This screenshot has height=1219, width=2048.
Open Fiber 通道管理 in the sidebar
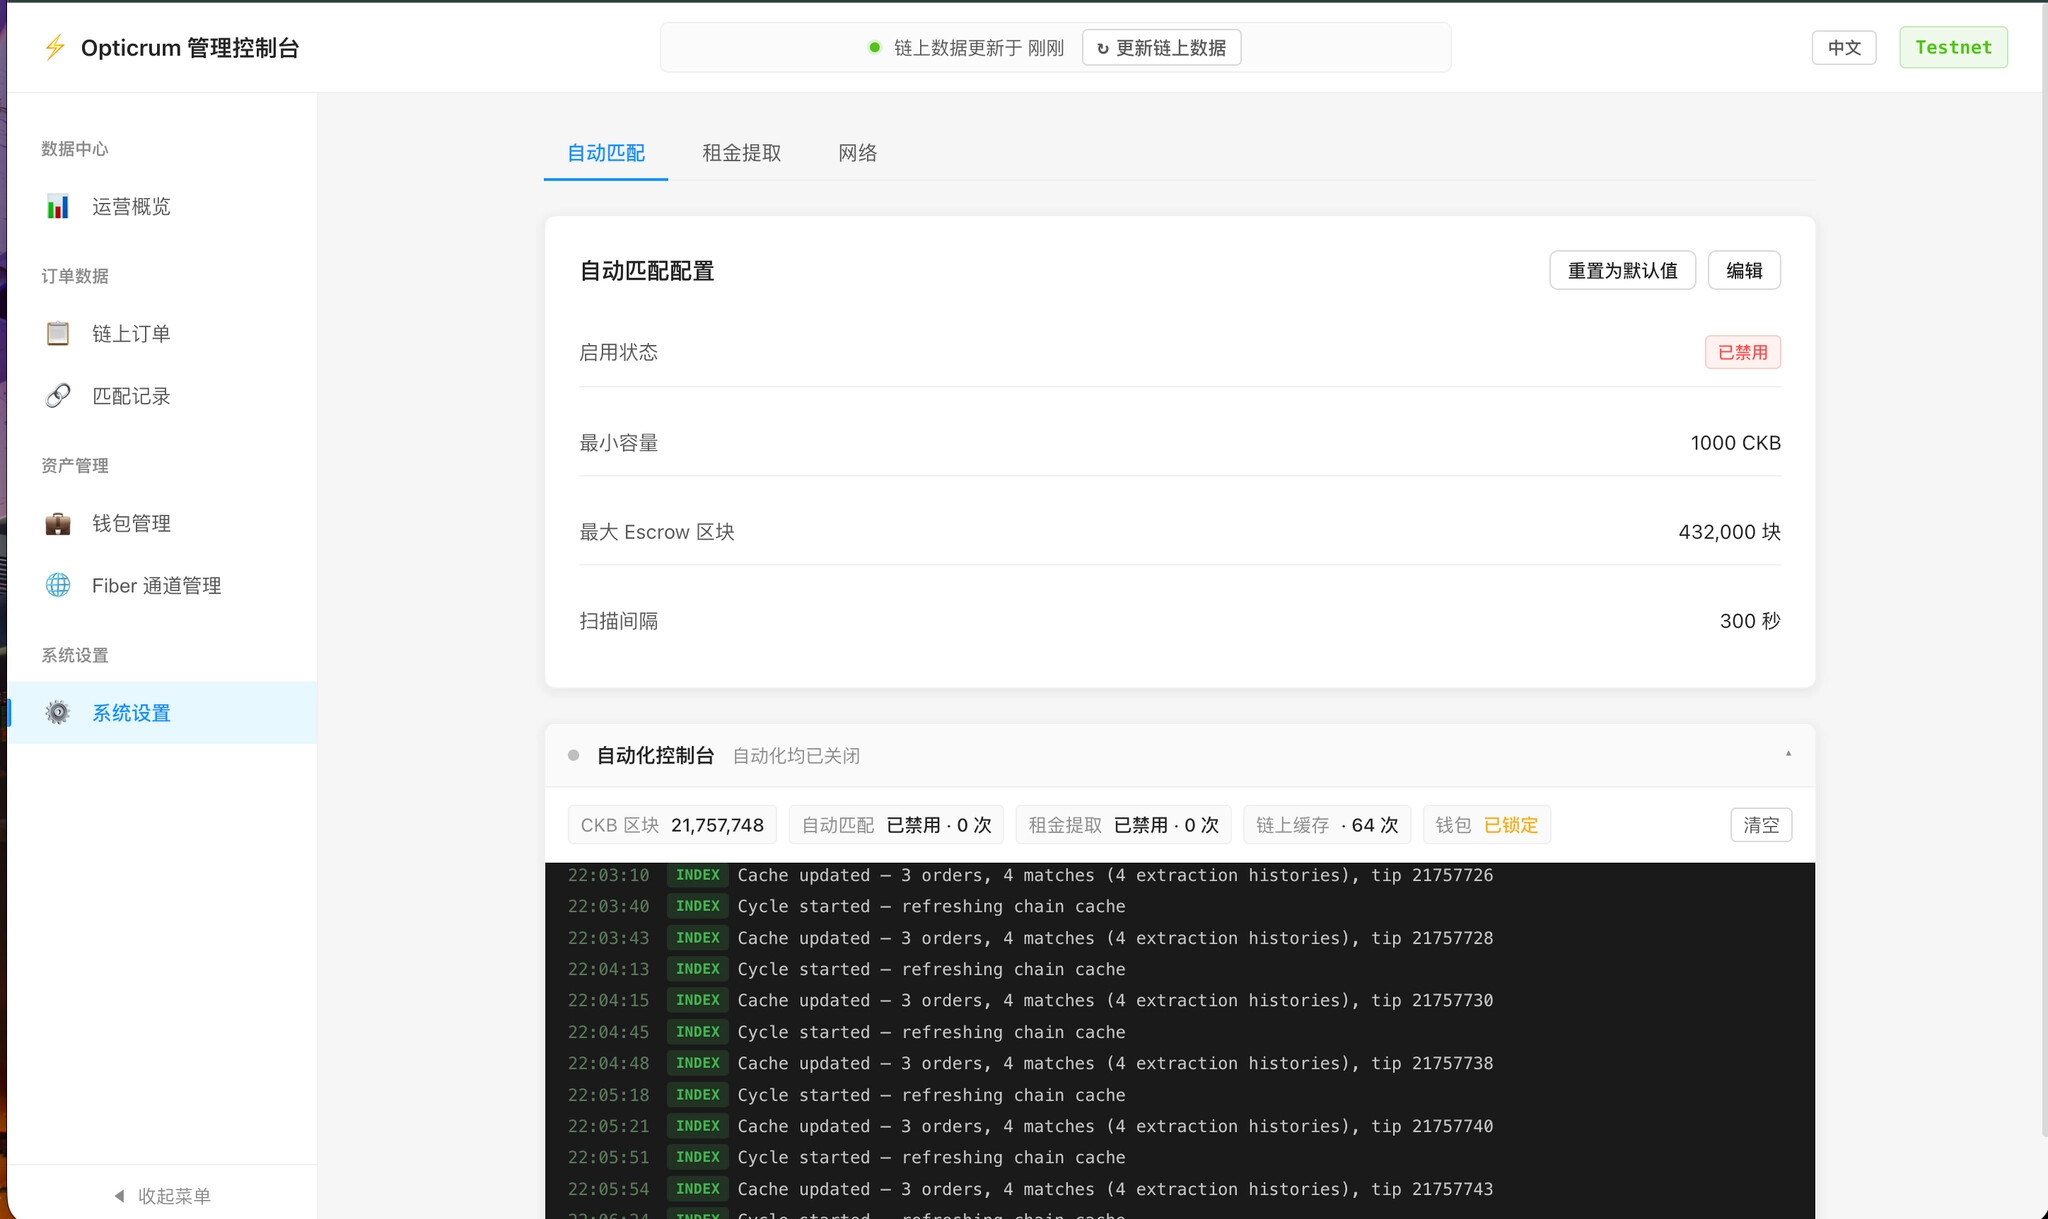(x=162, y=585)
